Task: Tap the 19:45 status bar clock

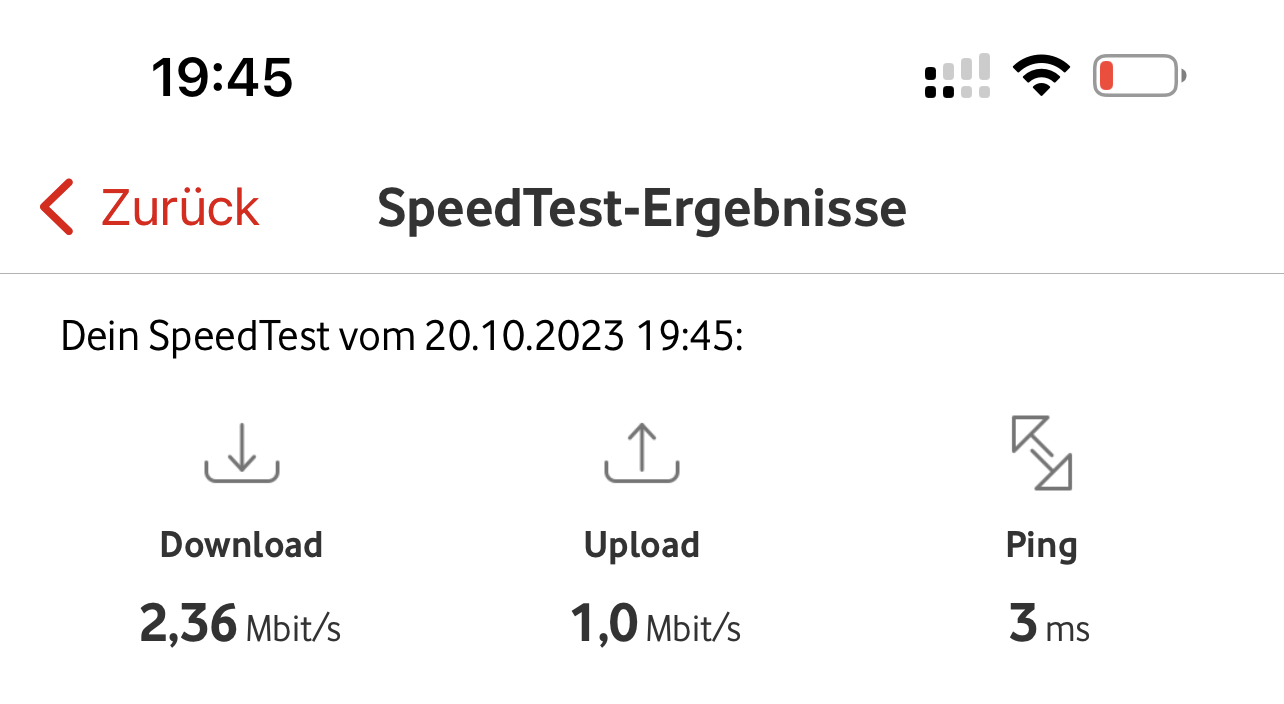Action: pos(222,77)
